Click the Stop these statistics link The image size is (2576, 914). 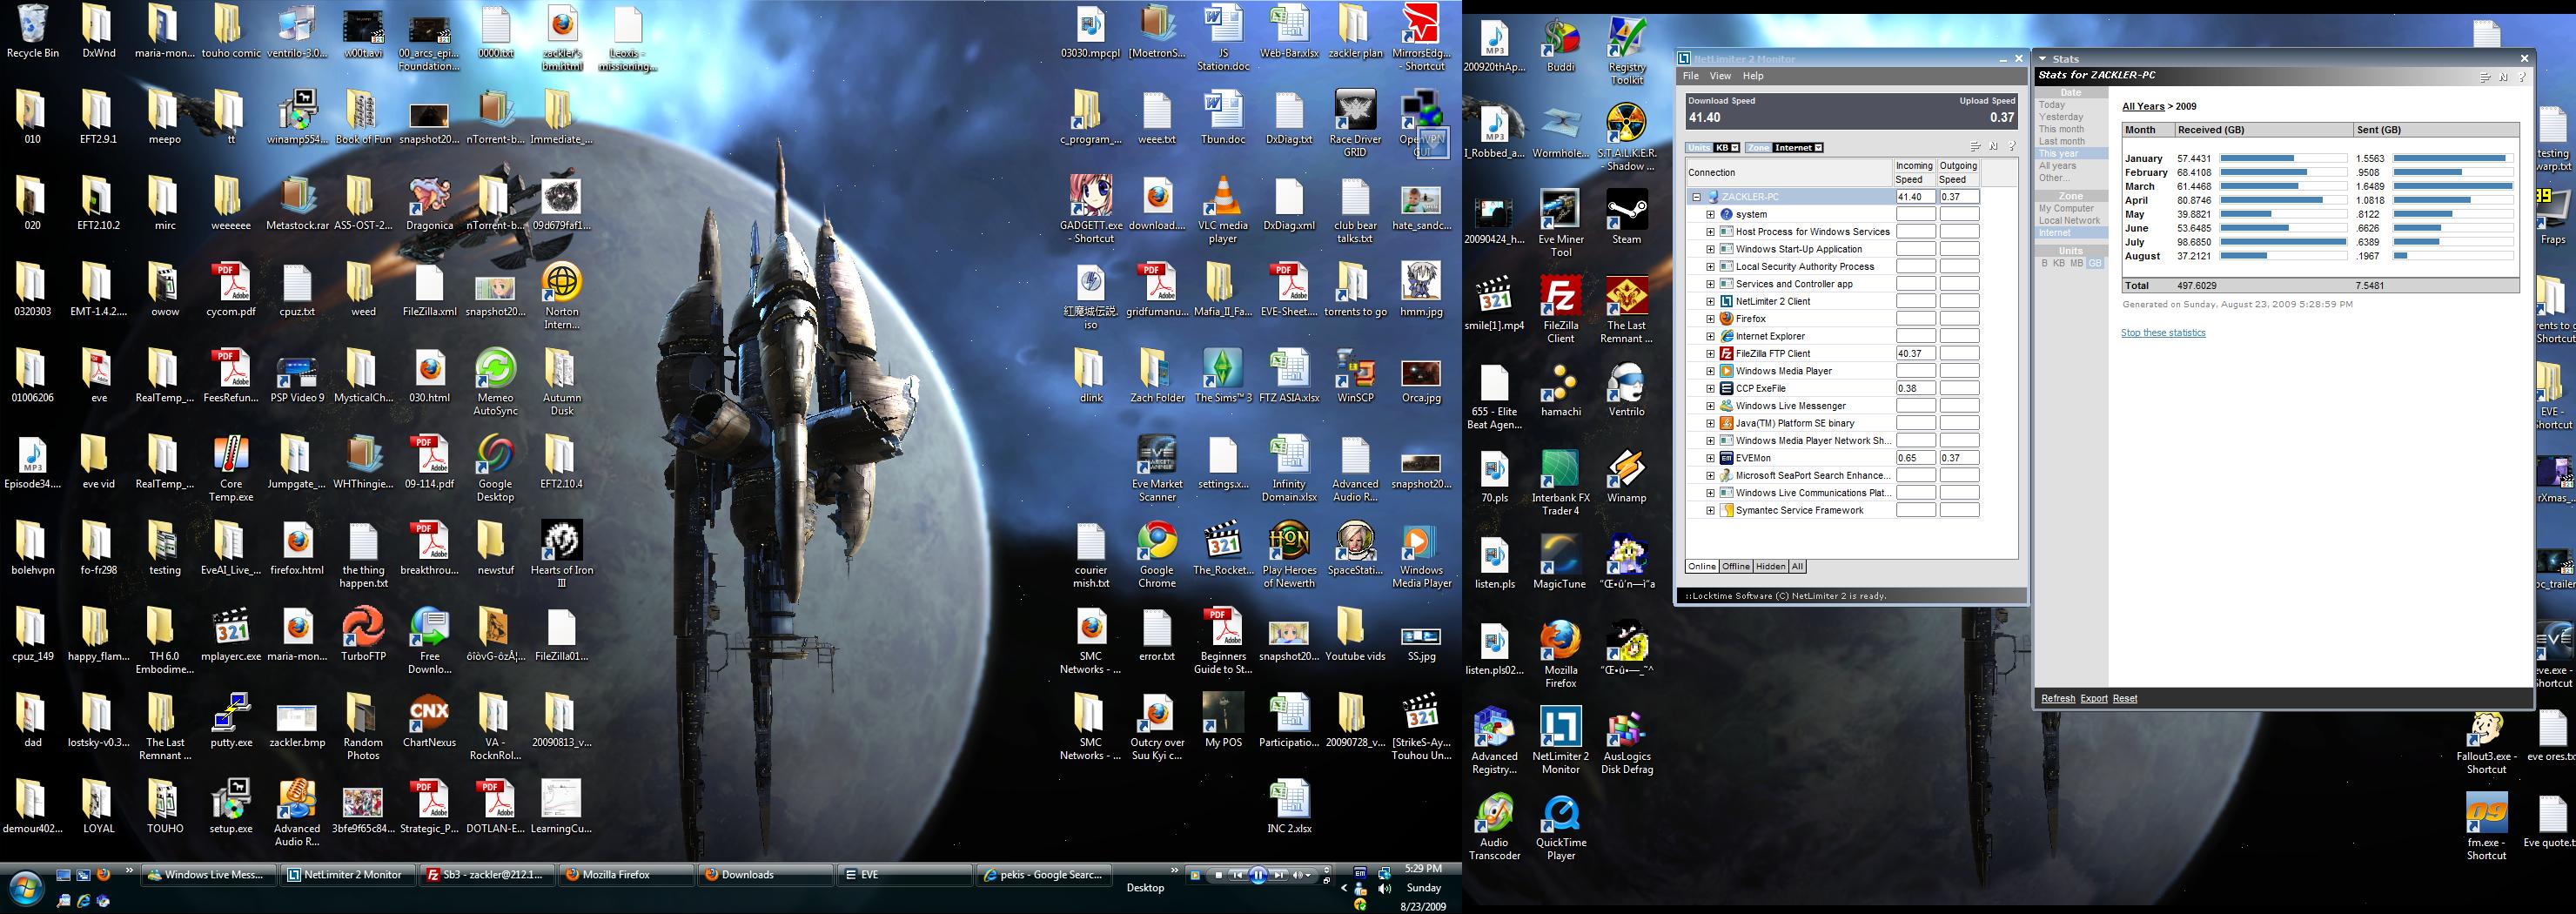(x=2163, y=333)
